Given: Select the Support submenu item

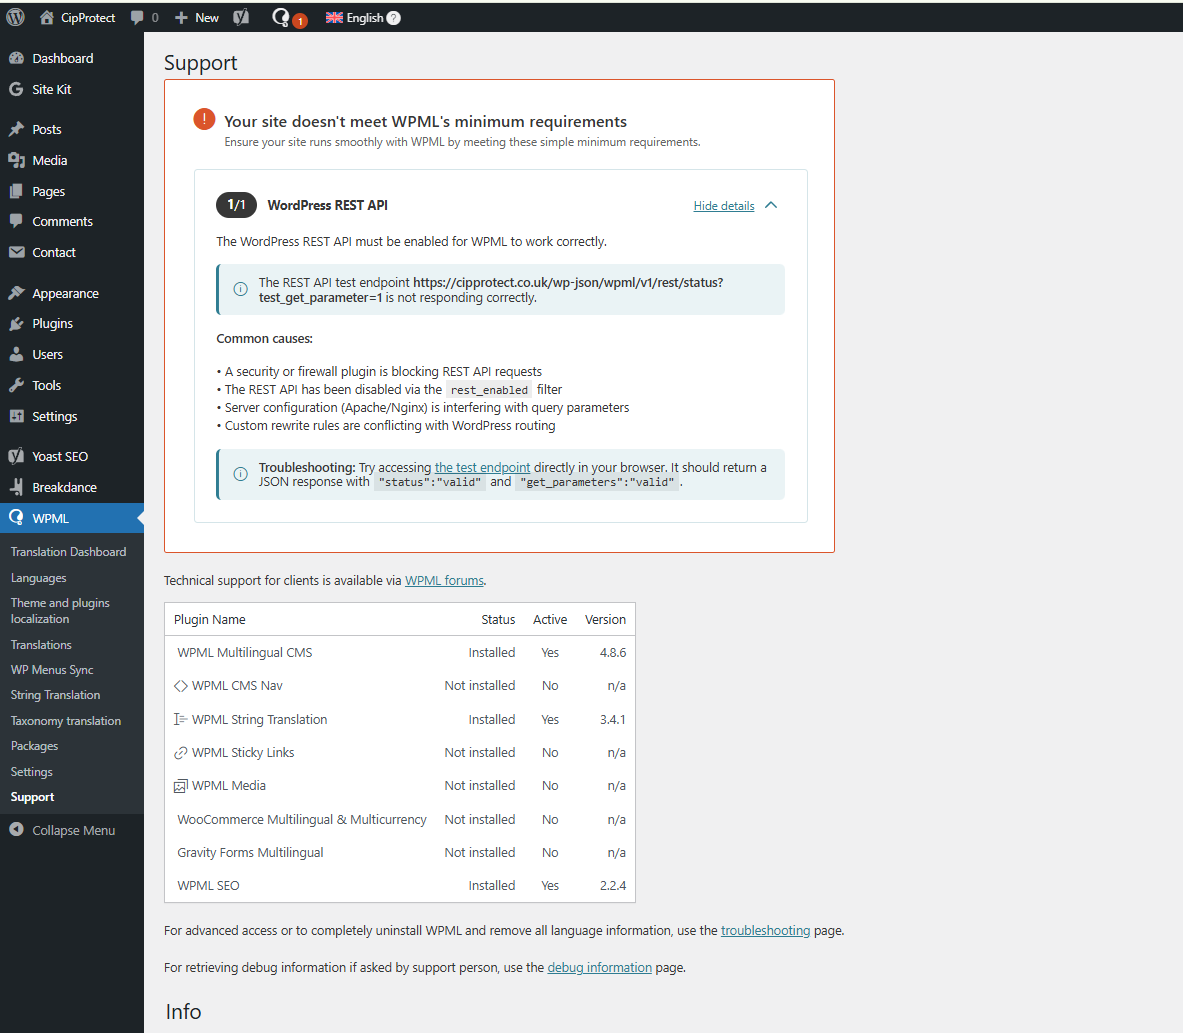Looking at the screenshot, I should pyautogui.click(x=32, y=797).
